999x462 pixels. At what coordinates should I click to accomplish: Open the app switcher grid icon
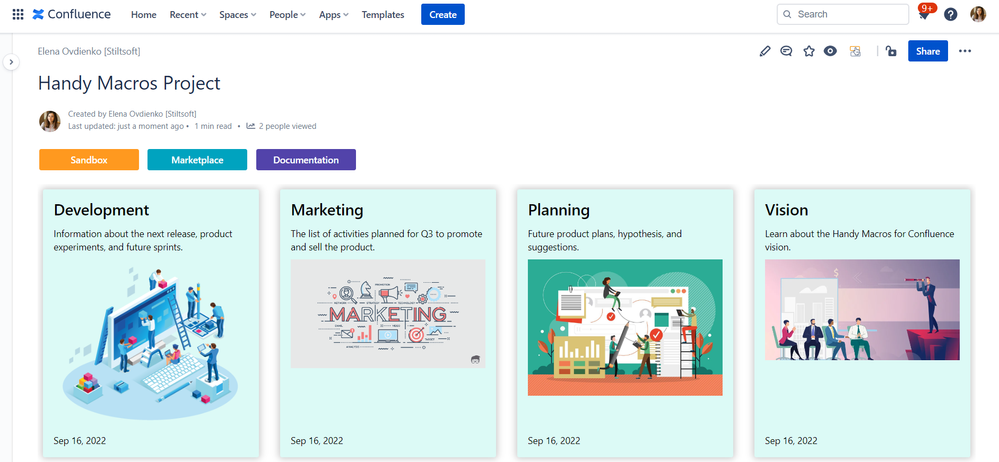point(18,14)
